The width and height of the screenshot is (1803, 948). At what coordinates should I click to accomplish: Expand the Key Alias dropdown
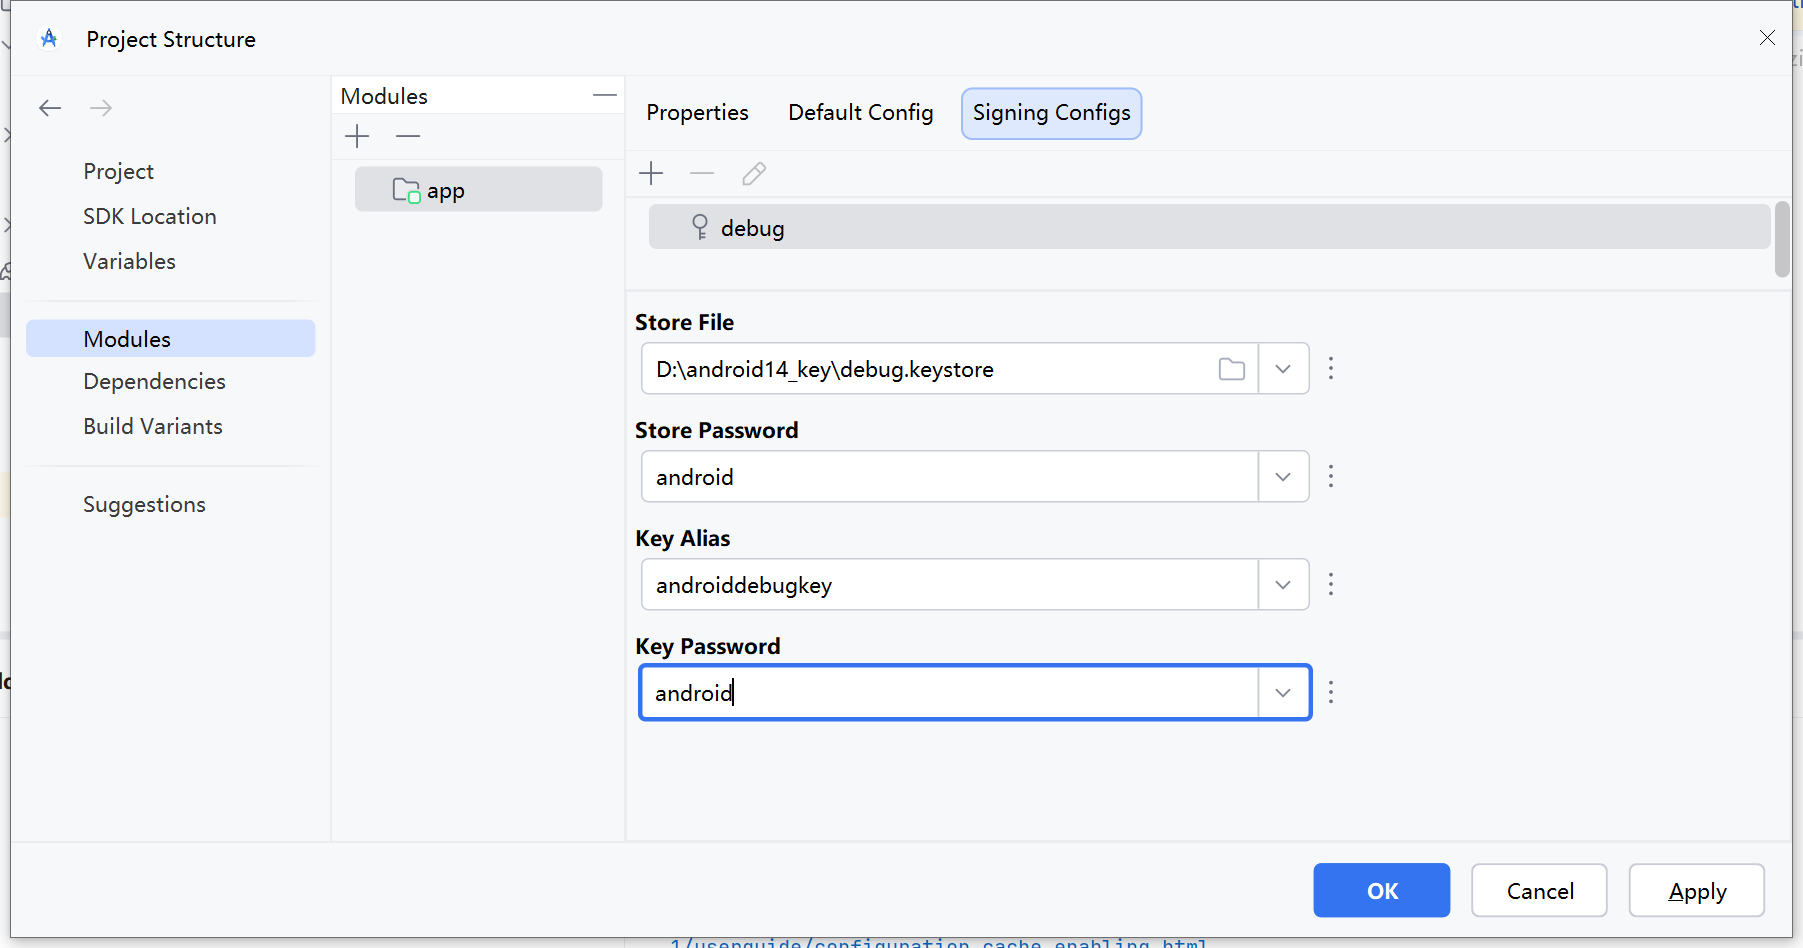click(1283, 585)
